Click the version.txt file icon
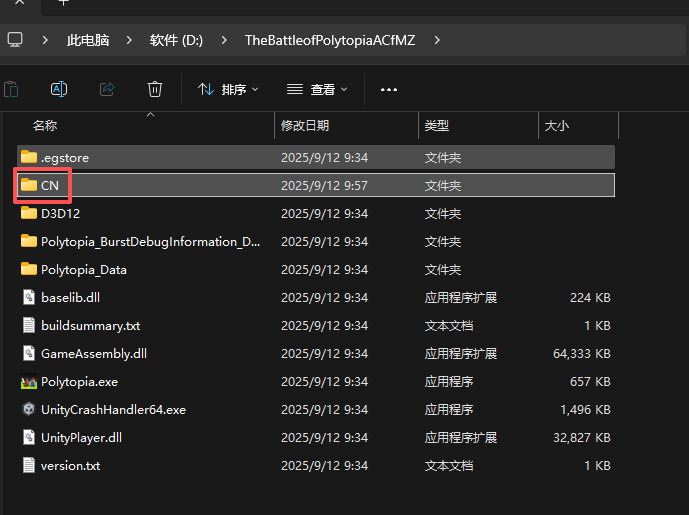689x515 pixels. point(29,465)
